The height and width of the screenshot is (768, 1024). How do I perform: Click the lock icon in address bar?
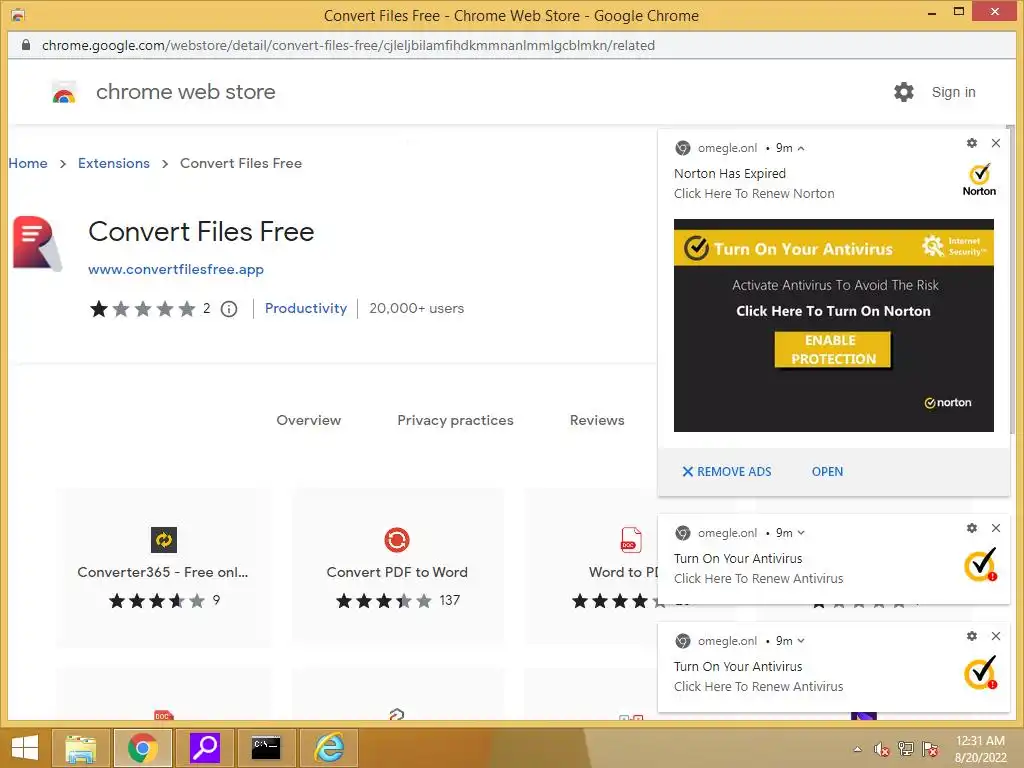(x=25, y=45)
